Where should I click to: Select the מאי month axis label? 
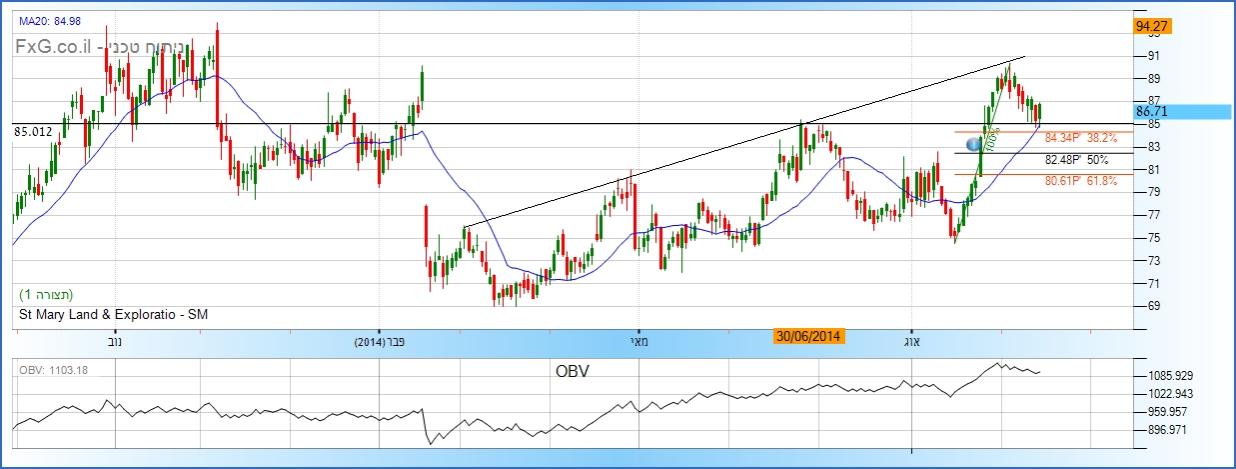pyautogui.click(x=637, y=341)
